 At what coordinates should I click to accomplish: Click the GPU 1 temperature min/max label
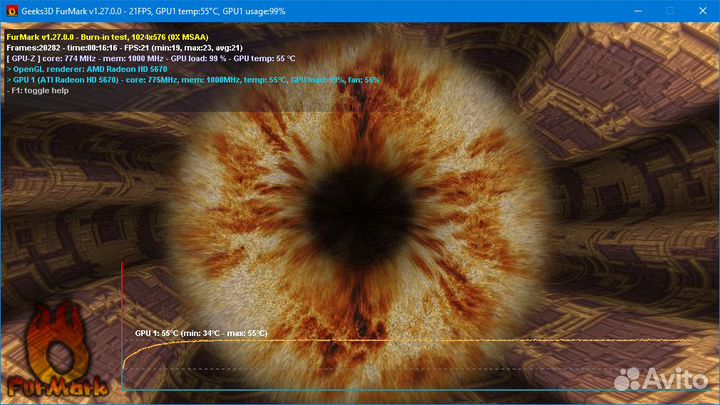201,333
